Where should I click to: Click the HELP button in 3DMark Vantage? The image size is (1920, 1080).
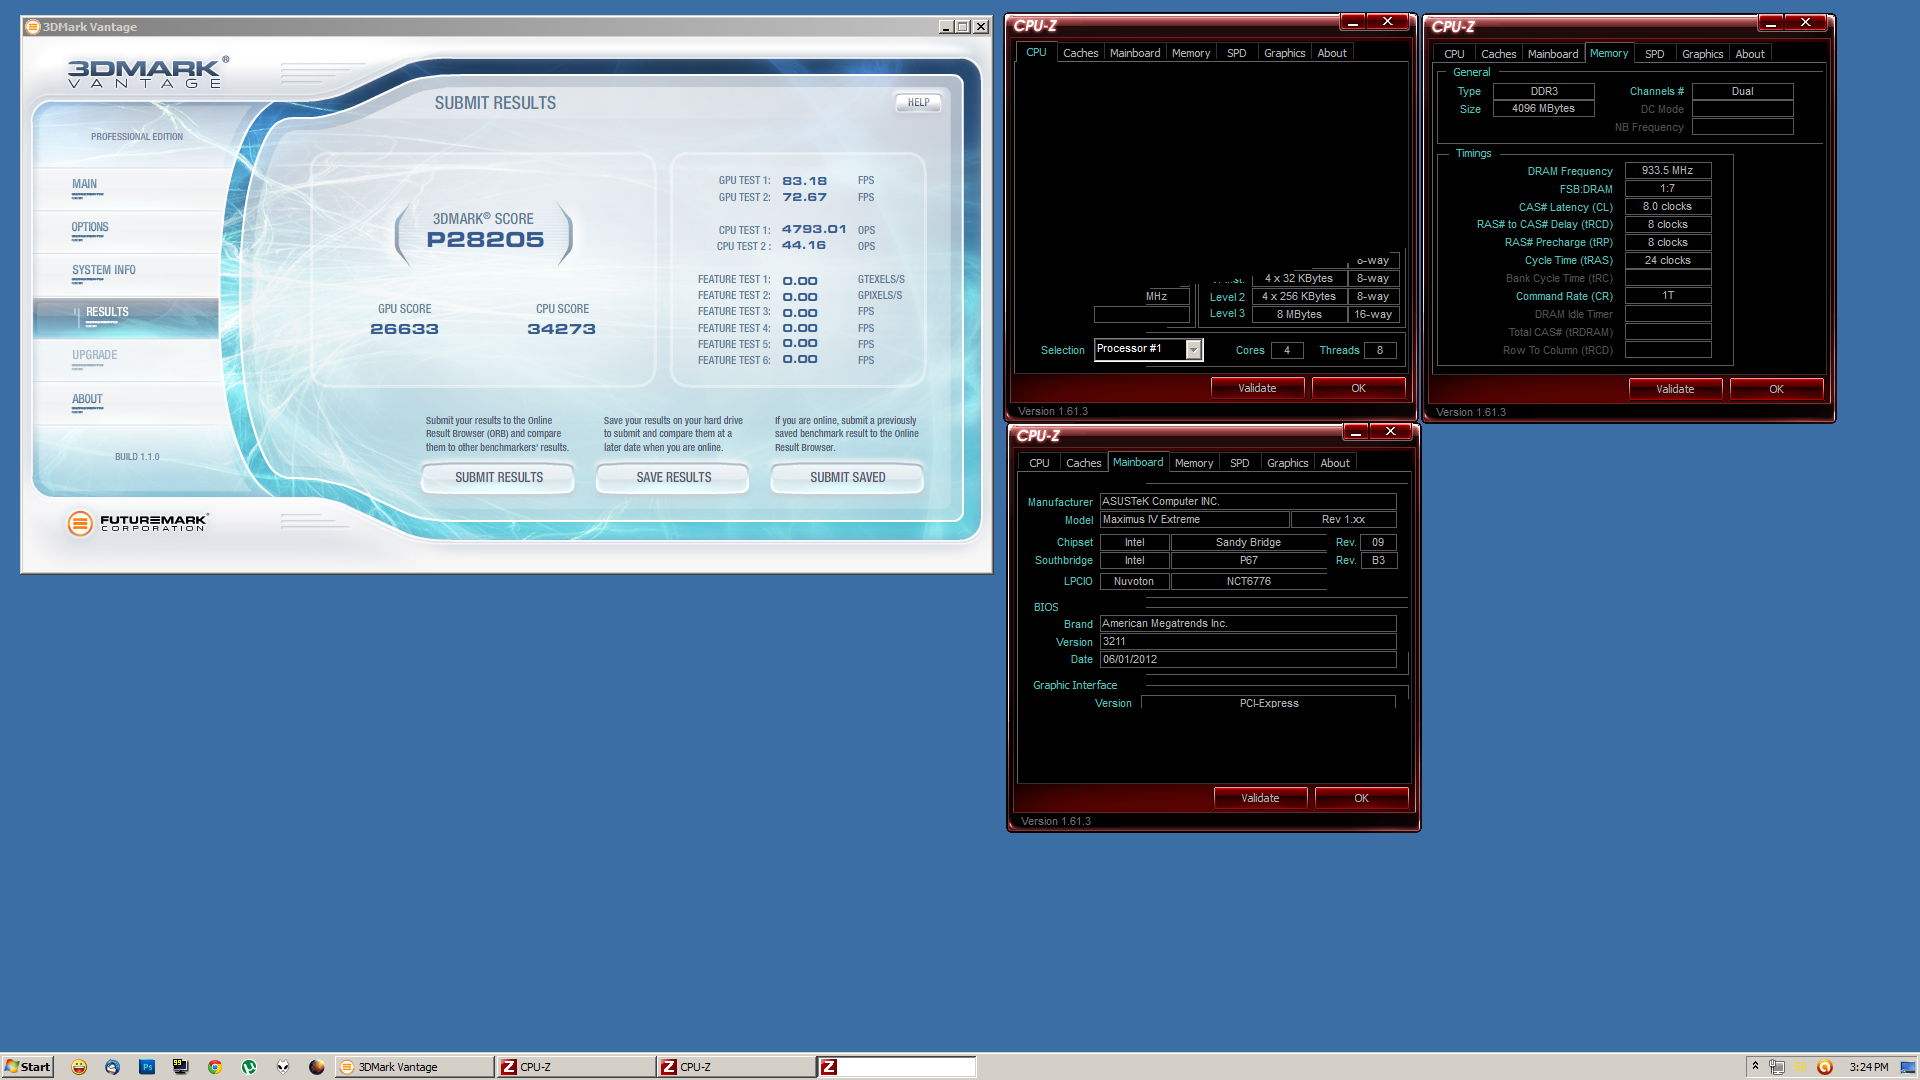[x=918, y=102]
